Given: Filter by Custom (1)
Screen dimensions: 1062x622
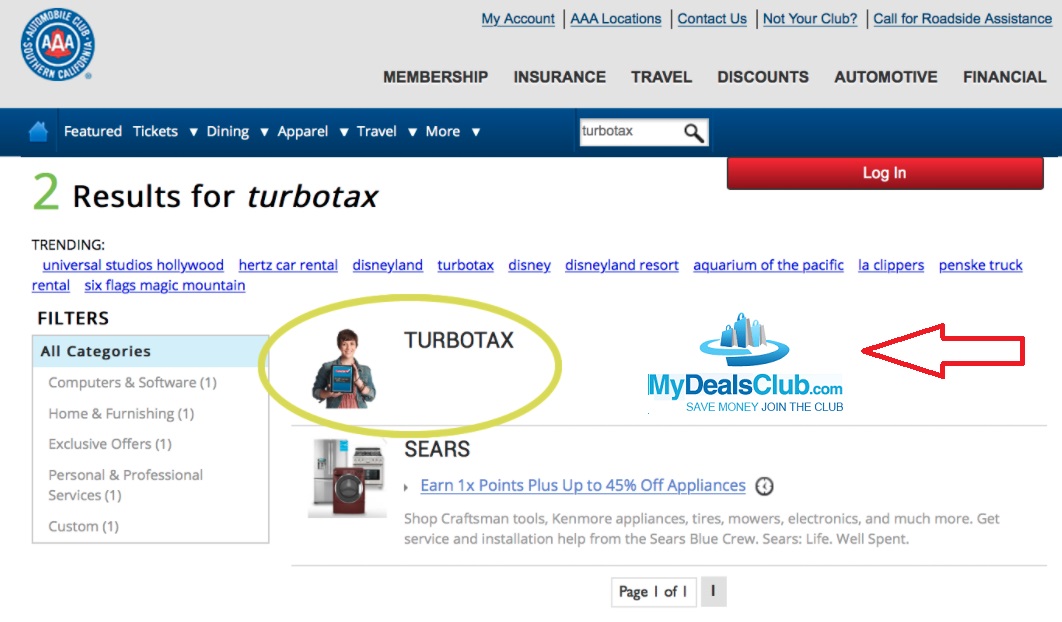Looking at the screenshot, I should pos(83,526).
